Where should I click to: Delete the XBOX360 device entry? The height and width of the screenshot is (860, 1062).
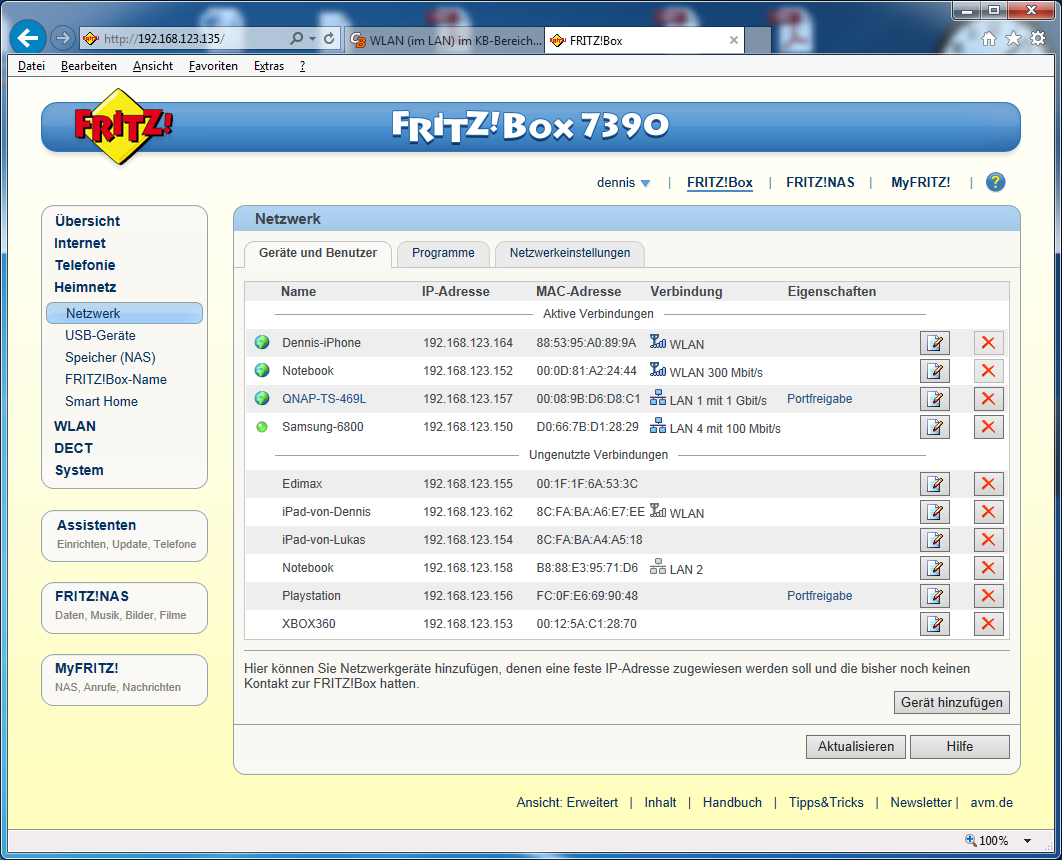(988, 624)
